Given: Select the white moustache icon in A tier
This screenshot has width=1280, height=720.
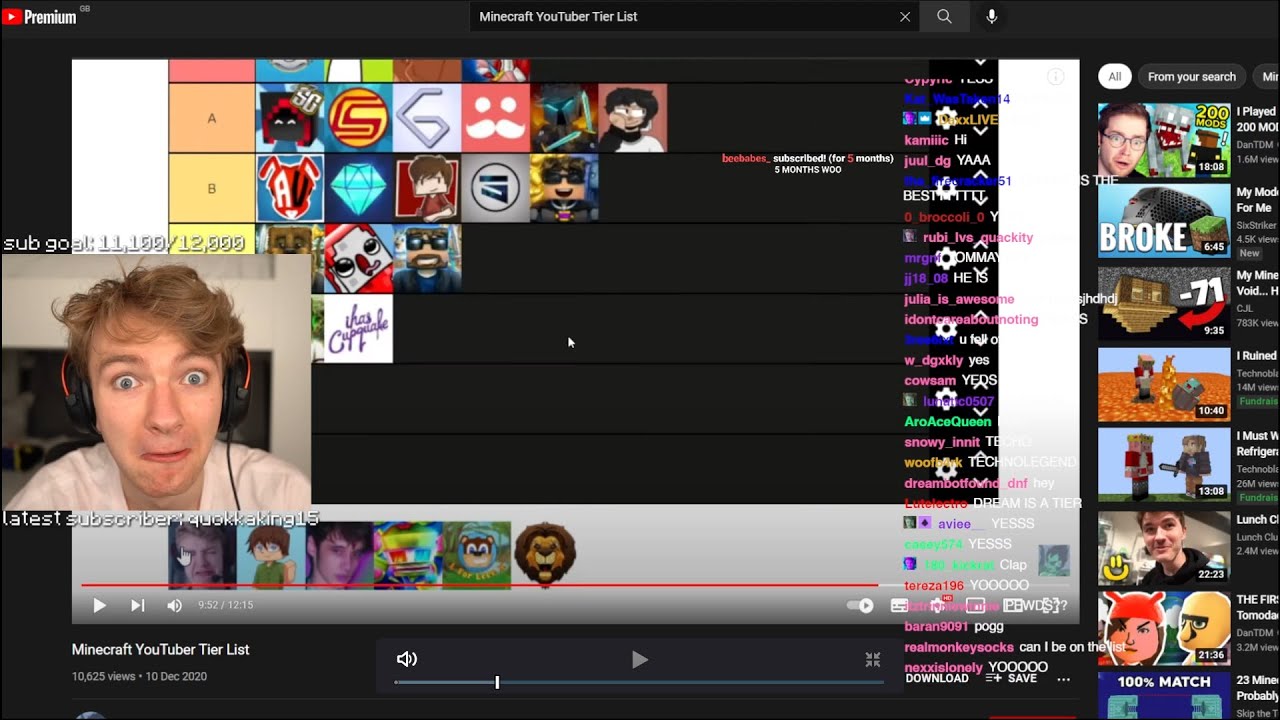Looking at the screenshot, I should [495, 118].
